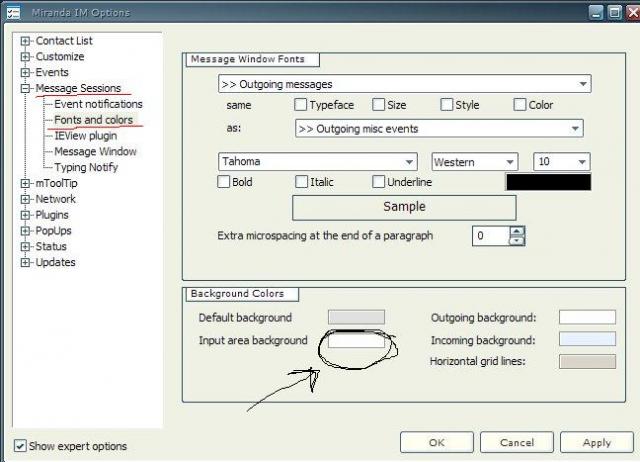Select Event notifications in the tree

point(98,104)
